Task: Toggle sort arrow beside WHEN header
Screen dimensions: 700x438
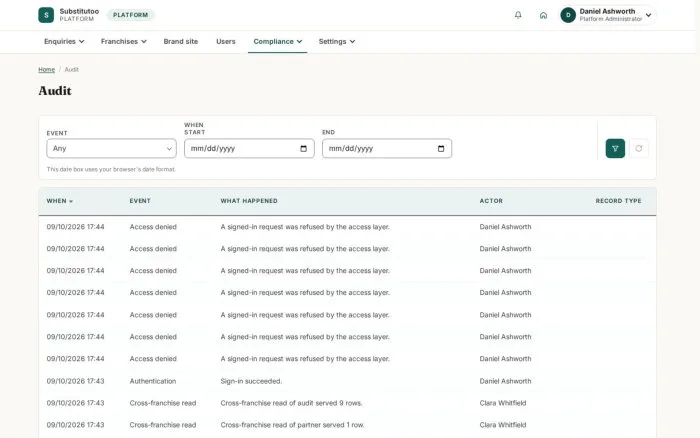Action: [x=71, y=201]
